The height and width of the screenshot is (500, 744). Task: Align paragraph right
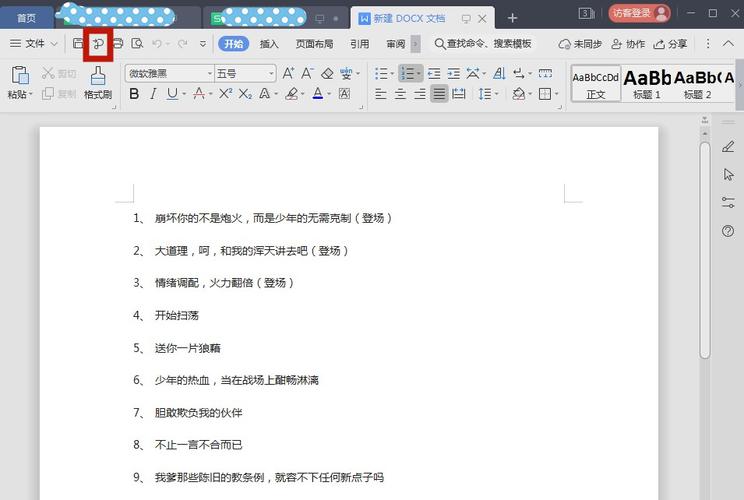[x=419, y=94]
